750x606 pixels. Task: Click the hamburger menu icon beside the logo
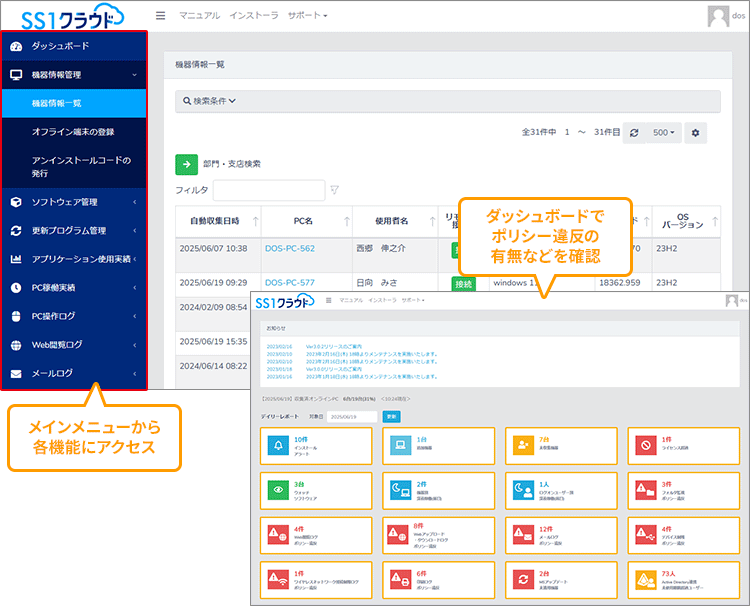(x=161, y=16)
